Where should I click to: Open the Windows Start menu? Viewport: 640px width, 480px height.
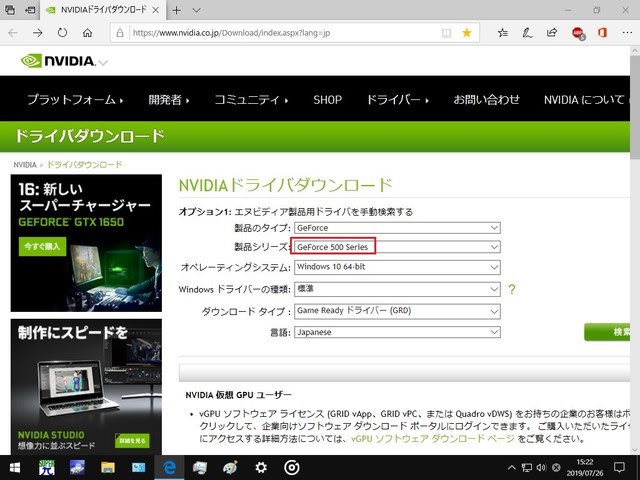pyautogui.click(x=15, y=467)
